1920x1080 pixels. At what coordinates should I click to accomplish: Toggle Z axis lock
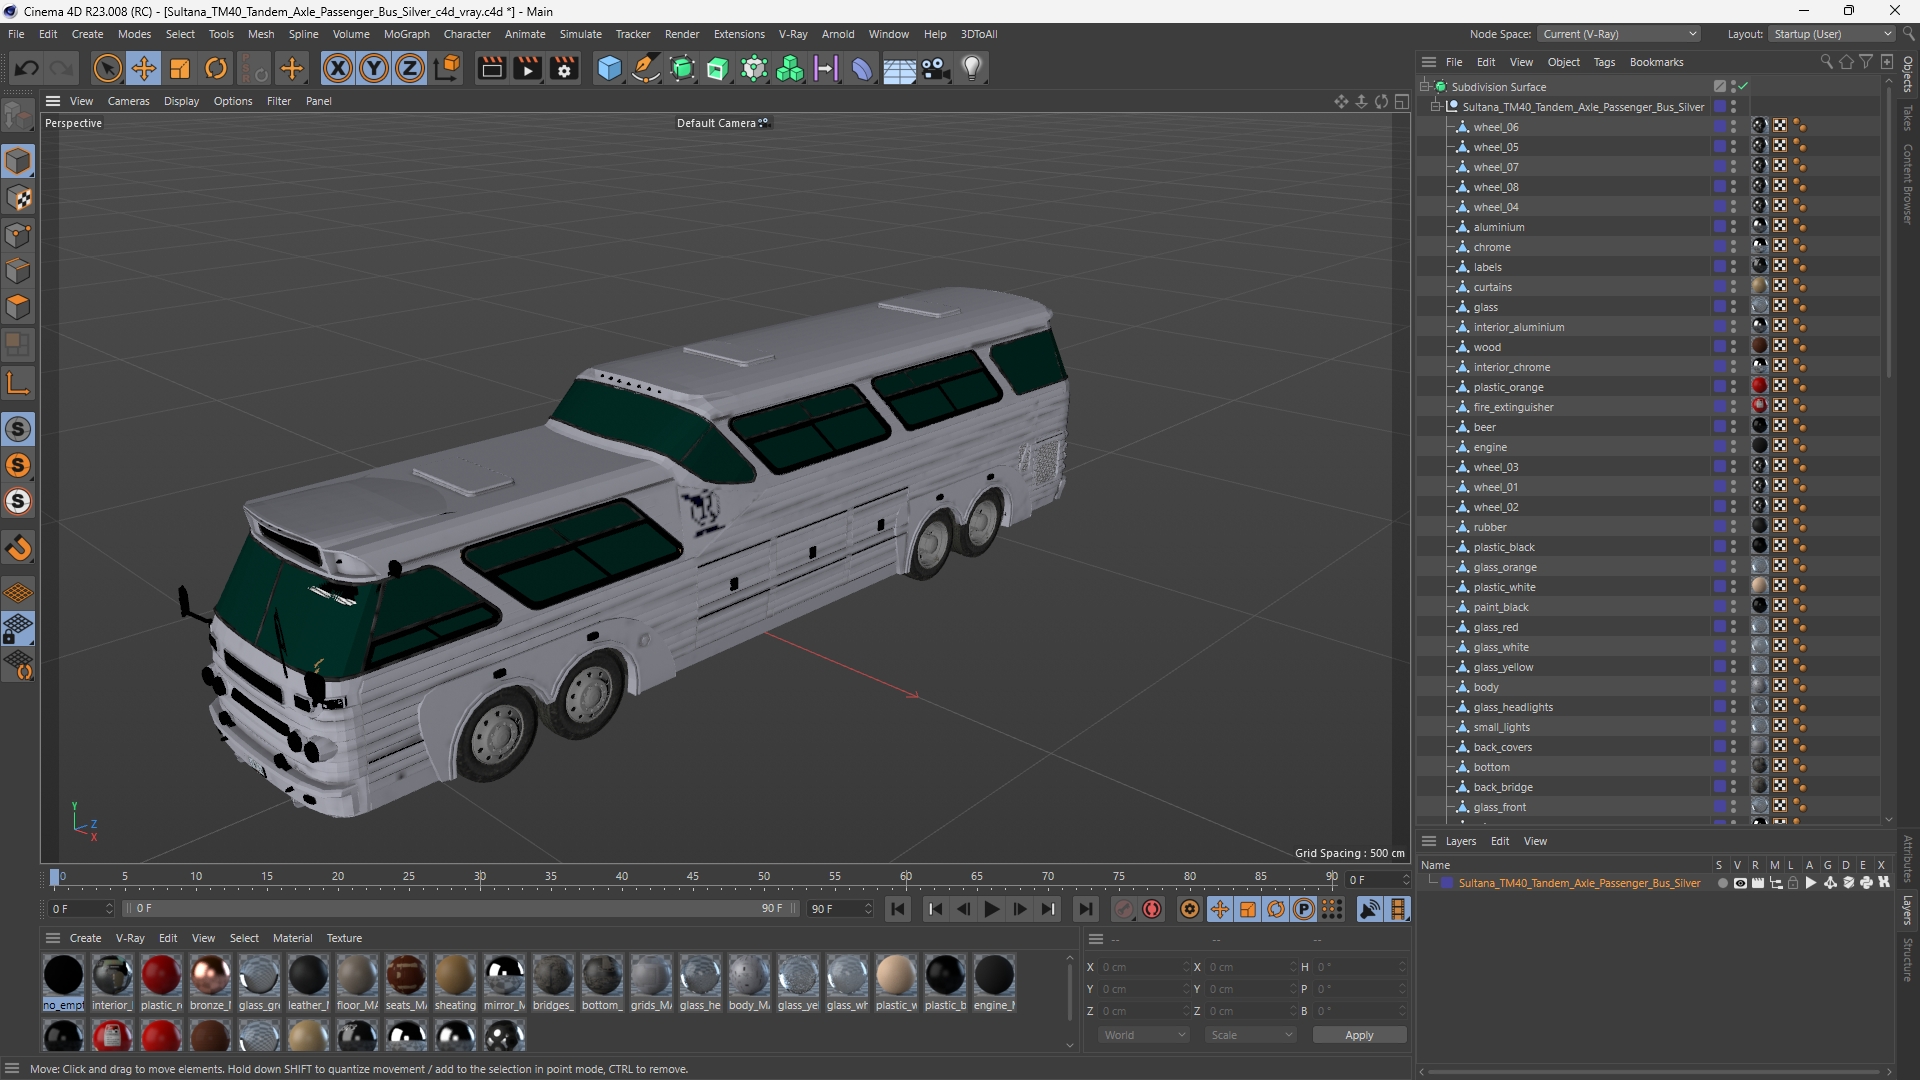(x=410, y=68)
